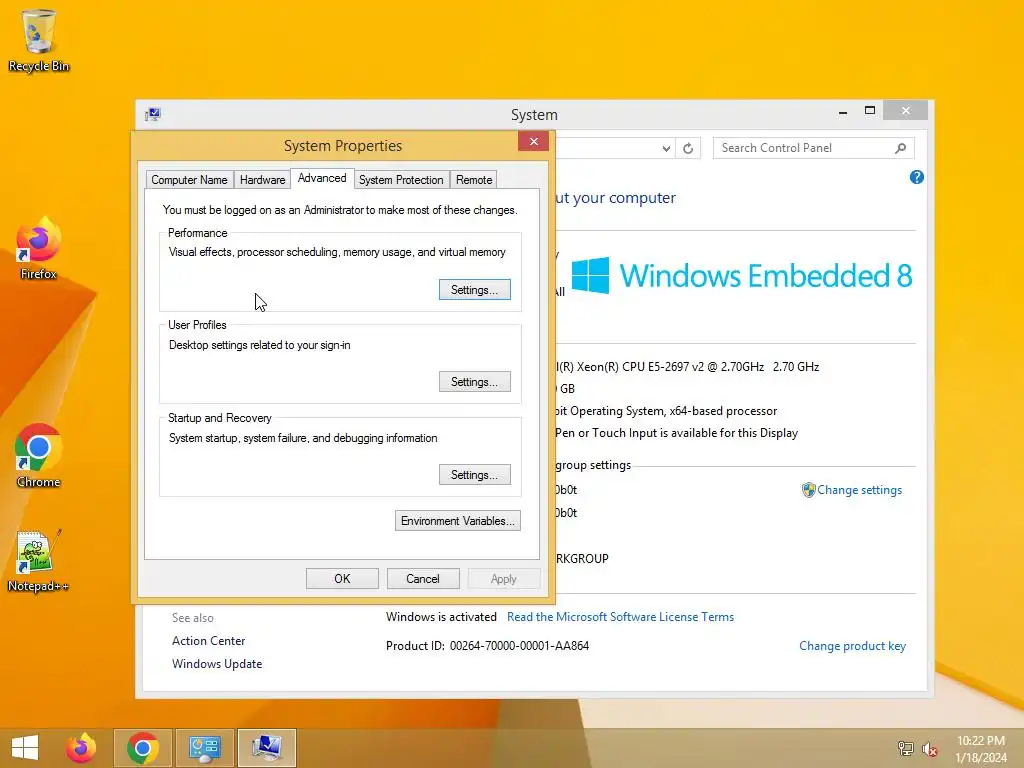Image resolution: width=1024 pixels, height=768 pixels.
Task: Click 'x64-based processor' system type text
Action: [723, 411]
